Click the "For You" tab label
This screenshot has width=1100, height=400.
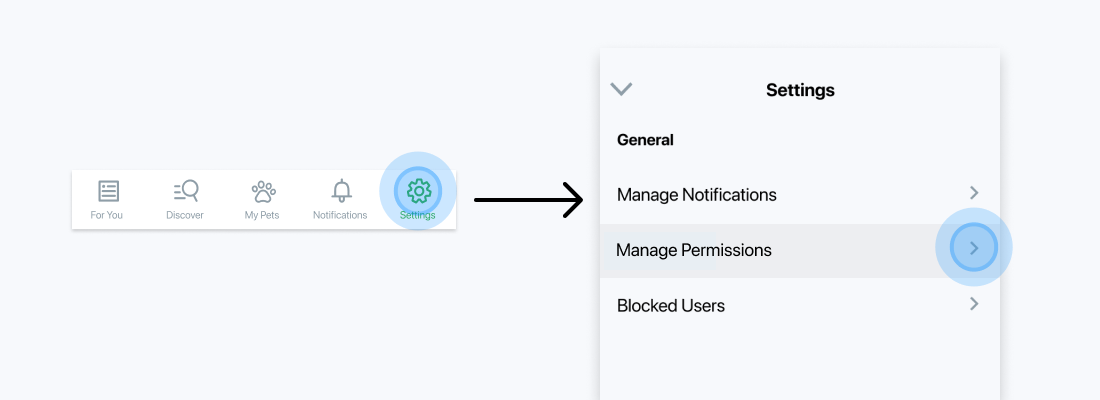pos(107,215)
